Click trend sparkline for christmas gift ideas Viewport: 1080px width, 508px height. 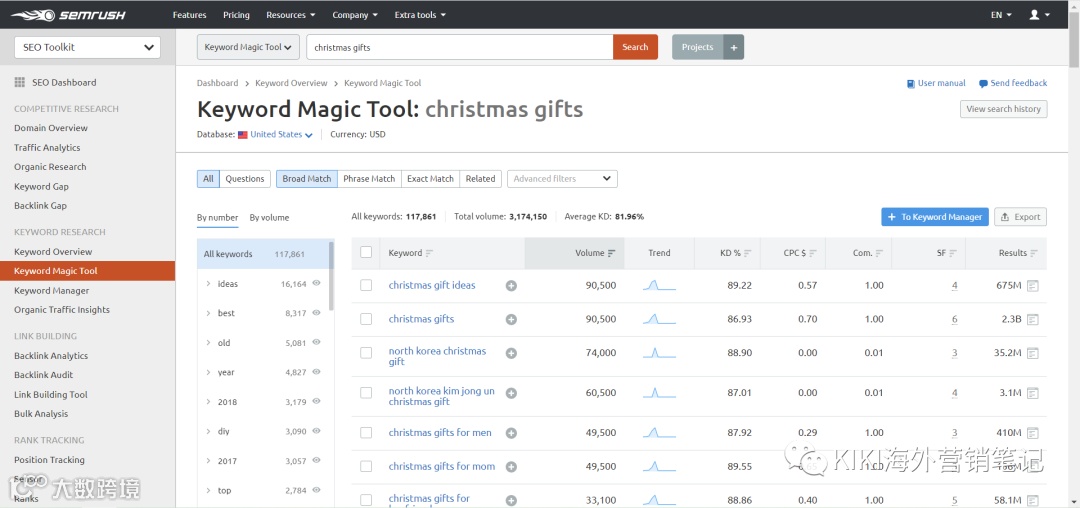(659, 285)
